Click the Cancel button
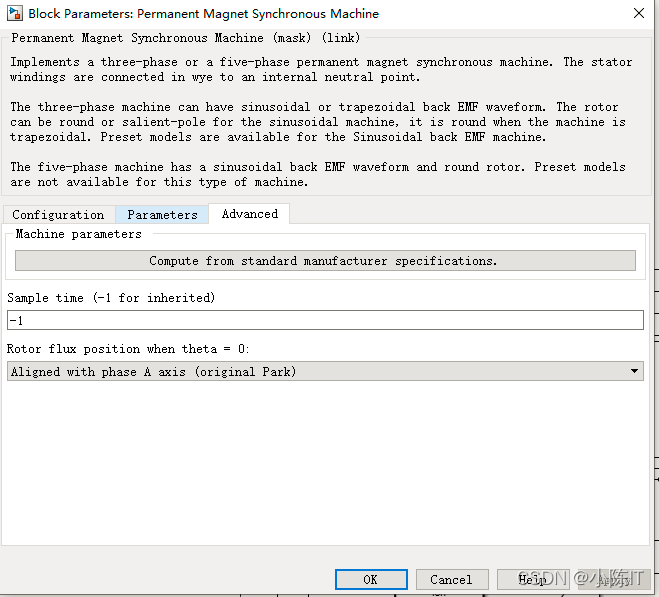The height and width of the screenshot is (597, 659). tap(452, 579)
